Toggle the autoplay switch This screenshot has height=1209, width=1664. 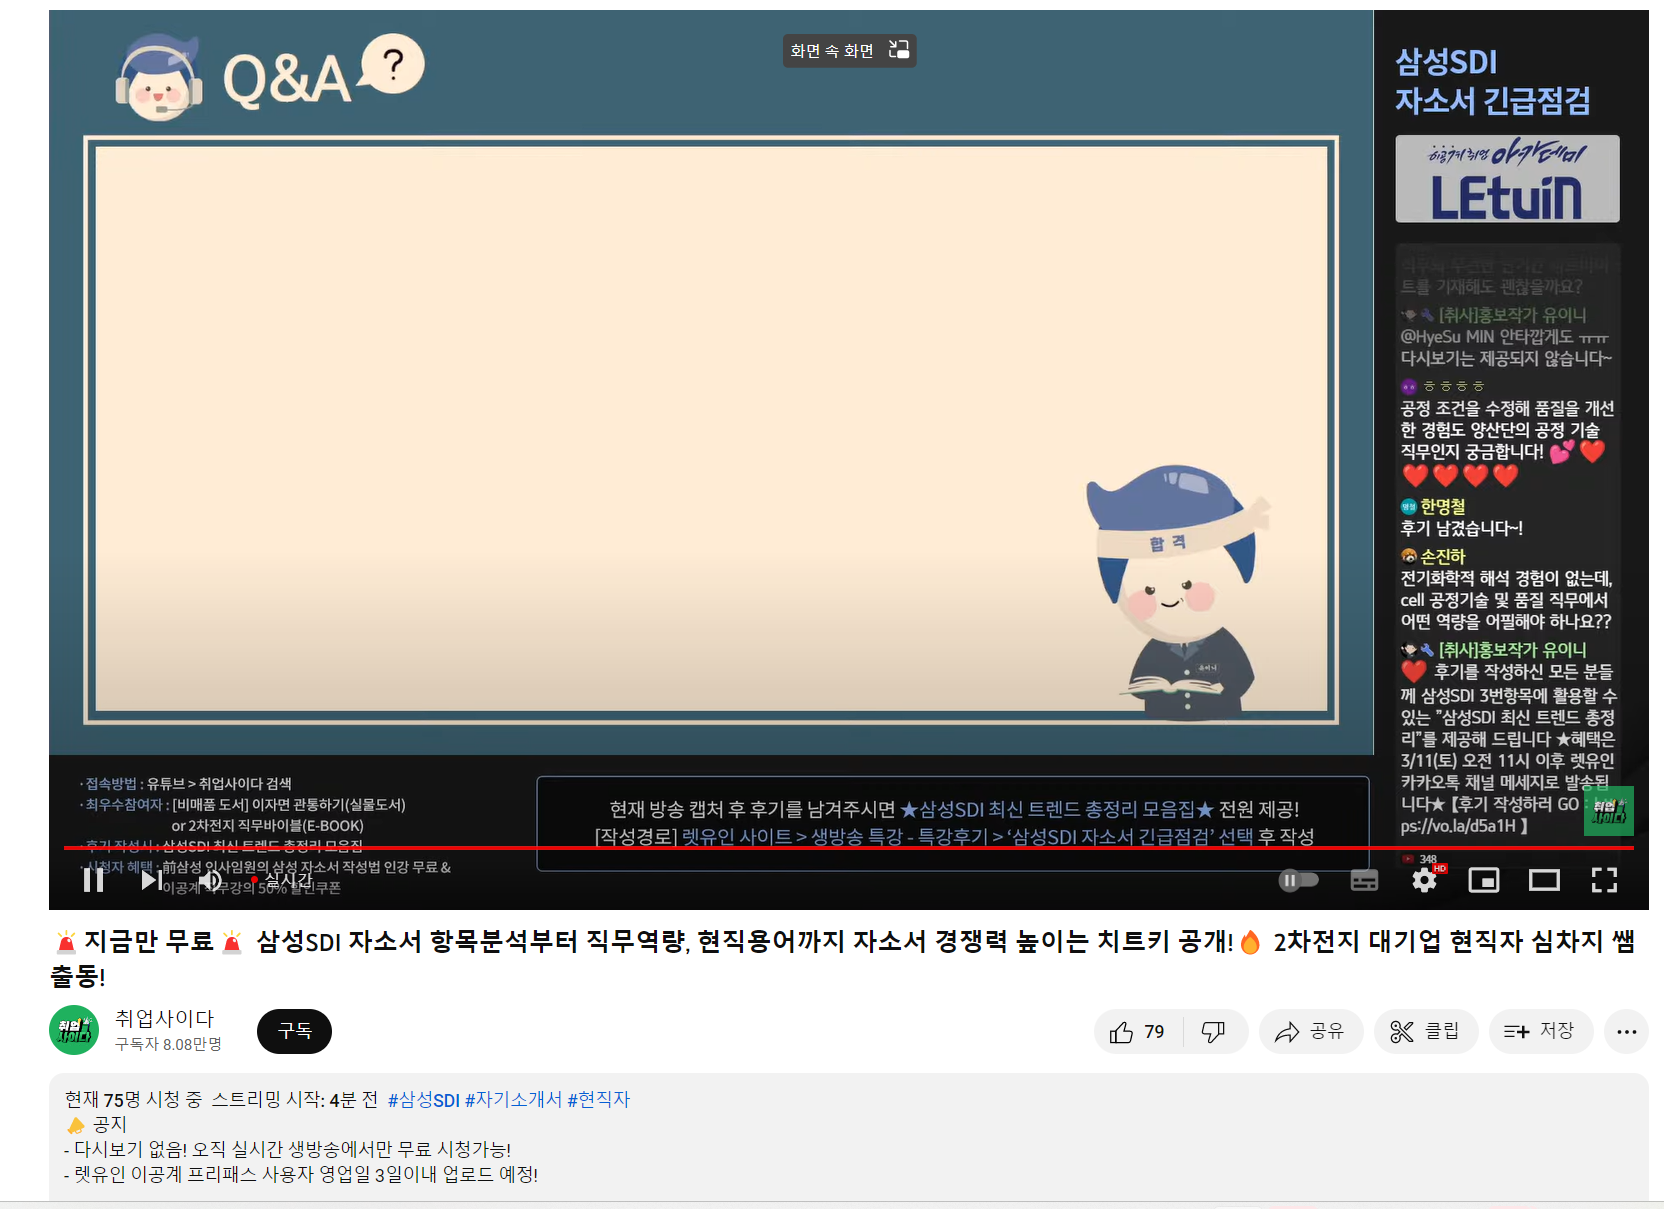click(x=1299, y=880)
